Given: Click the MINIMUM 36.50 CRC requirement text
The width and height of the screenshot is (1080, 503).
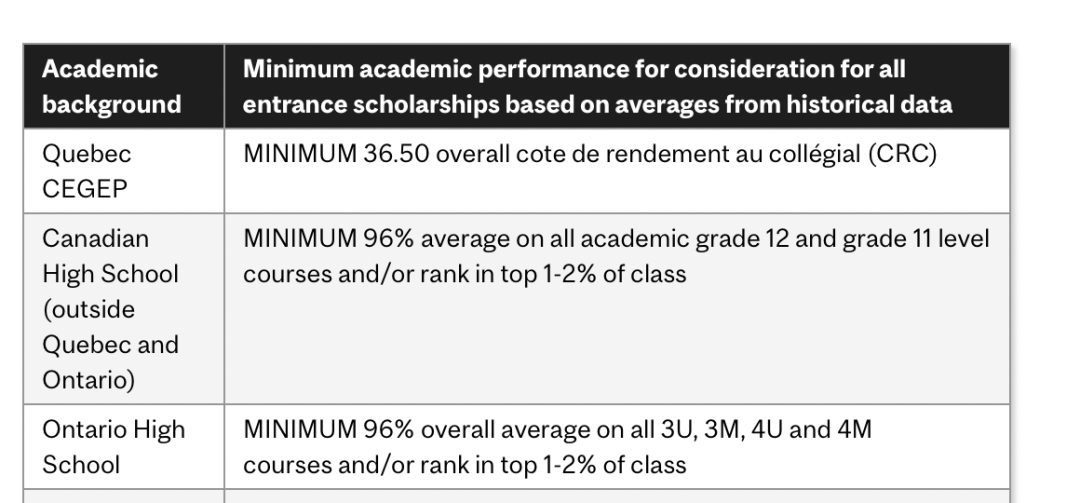Looking at the screenshot, I should point(590,154).
